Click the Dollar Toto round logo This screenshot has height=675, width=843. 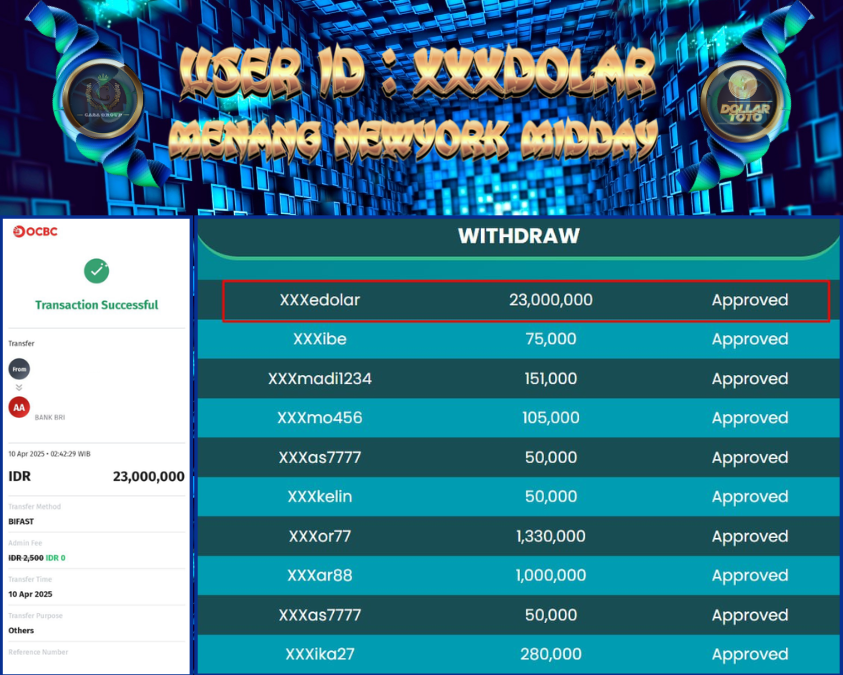tap(740, 106)
